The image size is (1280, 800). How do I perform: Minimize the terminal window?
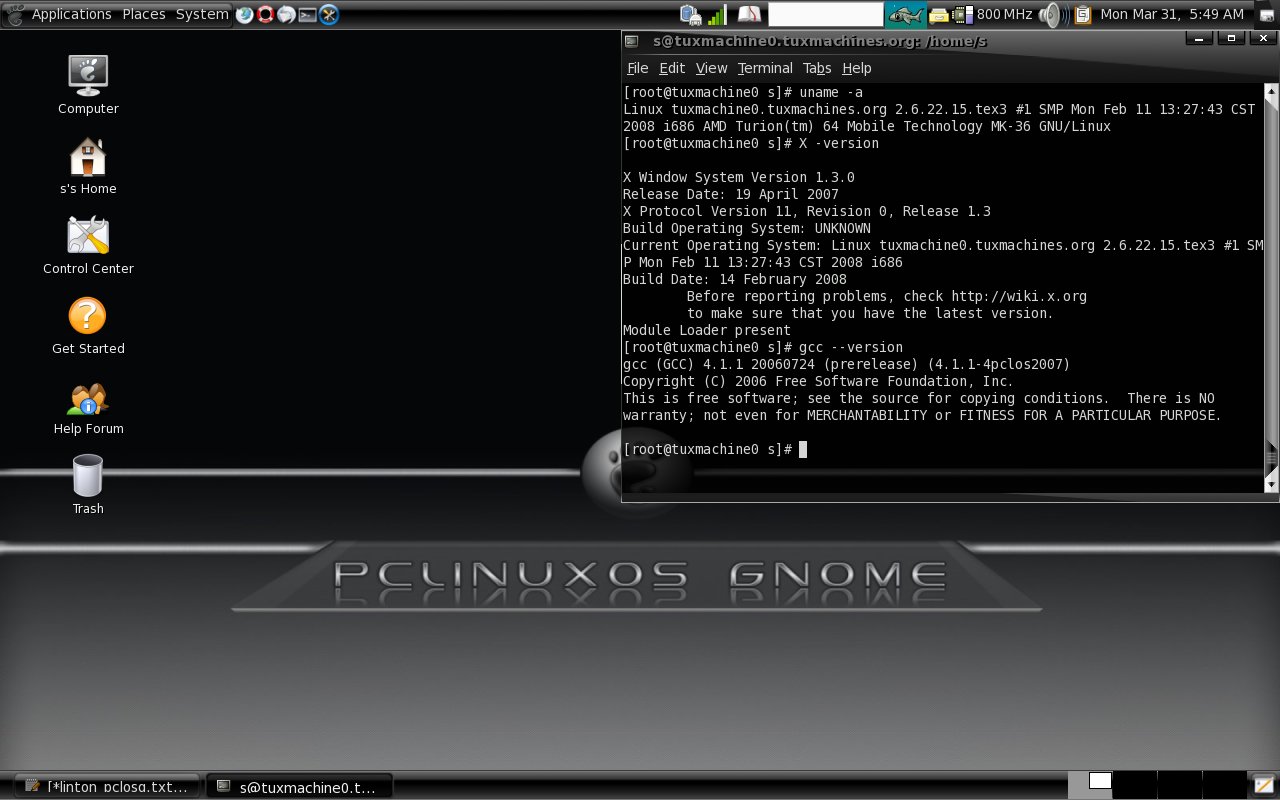(x=1197, y=38)
